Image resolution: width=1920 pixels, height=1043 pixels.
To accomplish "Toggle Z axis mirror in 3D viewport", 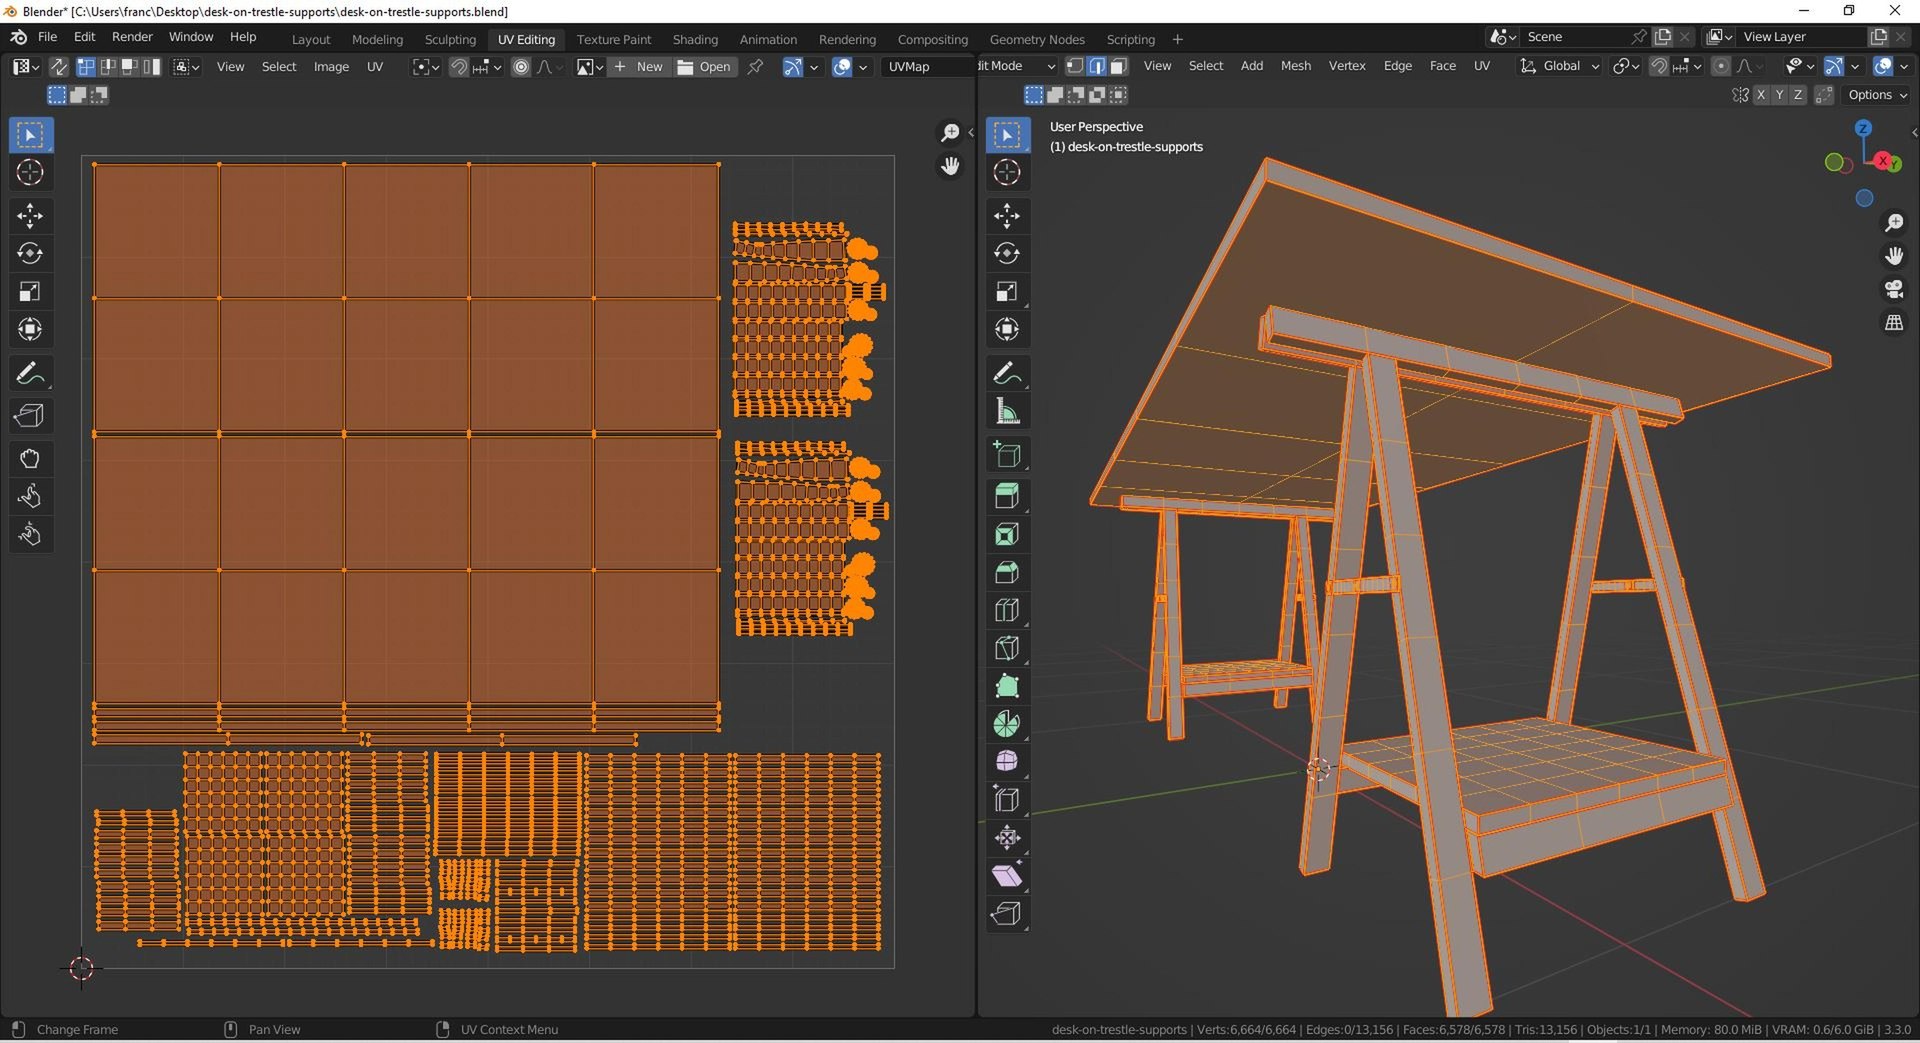I will 1798,95.
